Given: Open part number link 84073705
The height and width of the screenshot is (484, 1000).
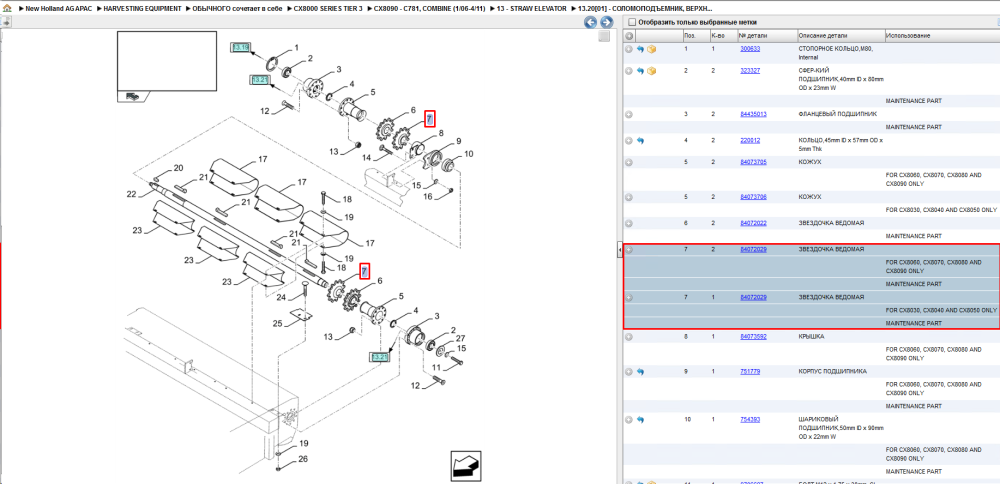Looking at the screenshot, I should point(753,162).
